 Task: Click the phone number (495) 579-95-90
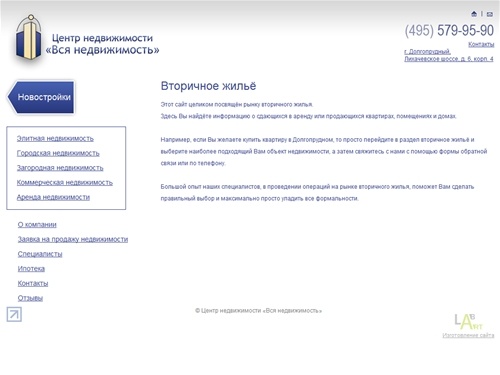click(449, 30)
